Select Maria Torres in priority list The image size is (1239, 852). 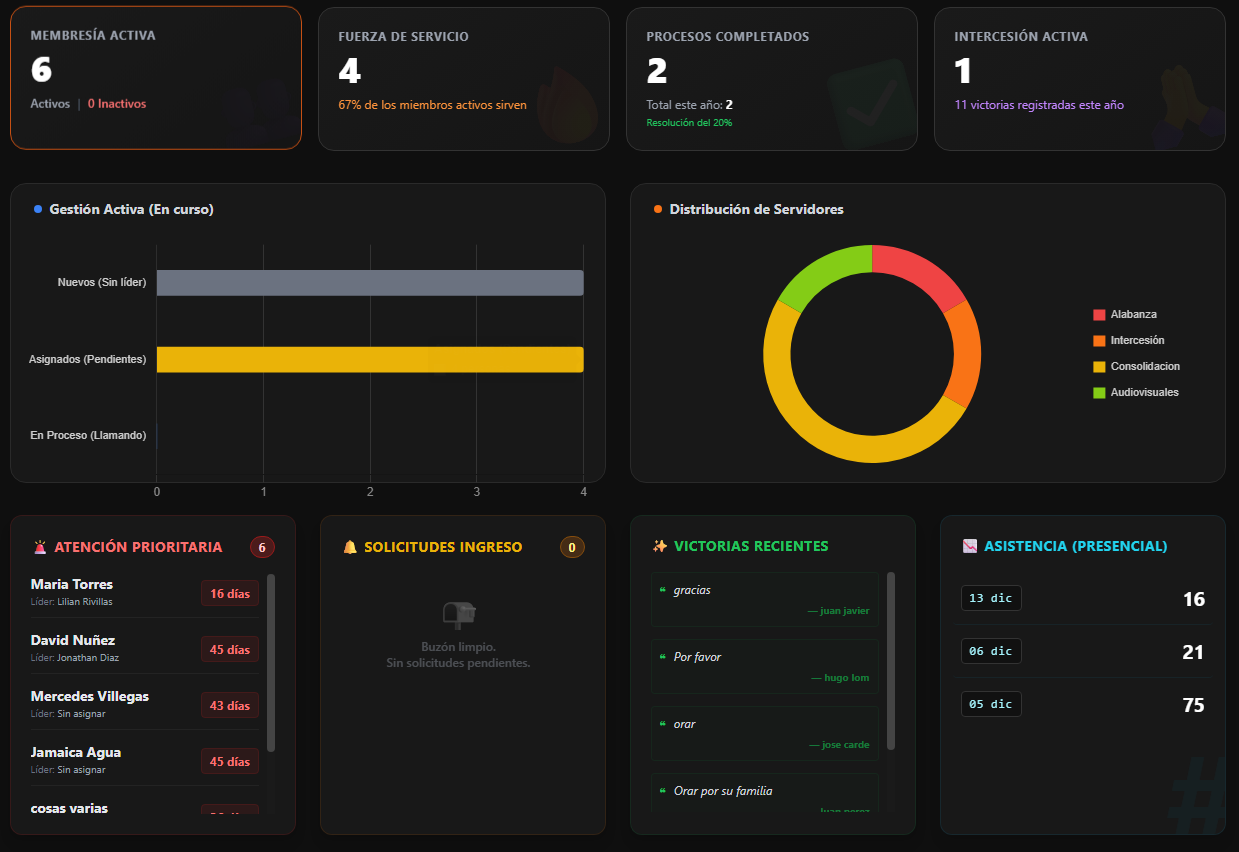click(72, 585)
